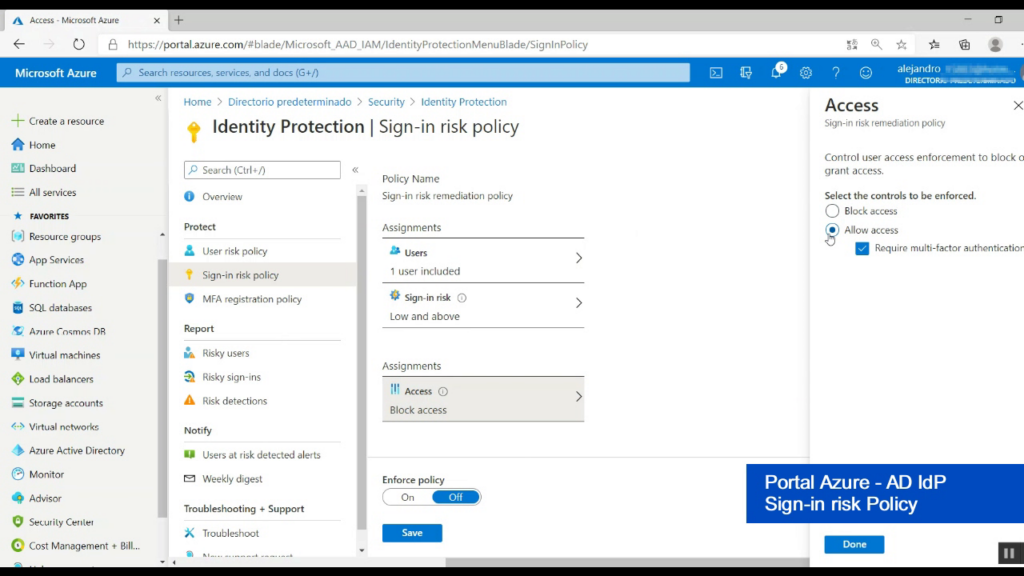Open the notifications bell
The width and height of the screenshot is (1024, 576).
coord(776,72)
